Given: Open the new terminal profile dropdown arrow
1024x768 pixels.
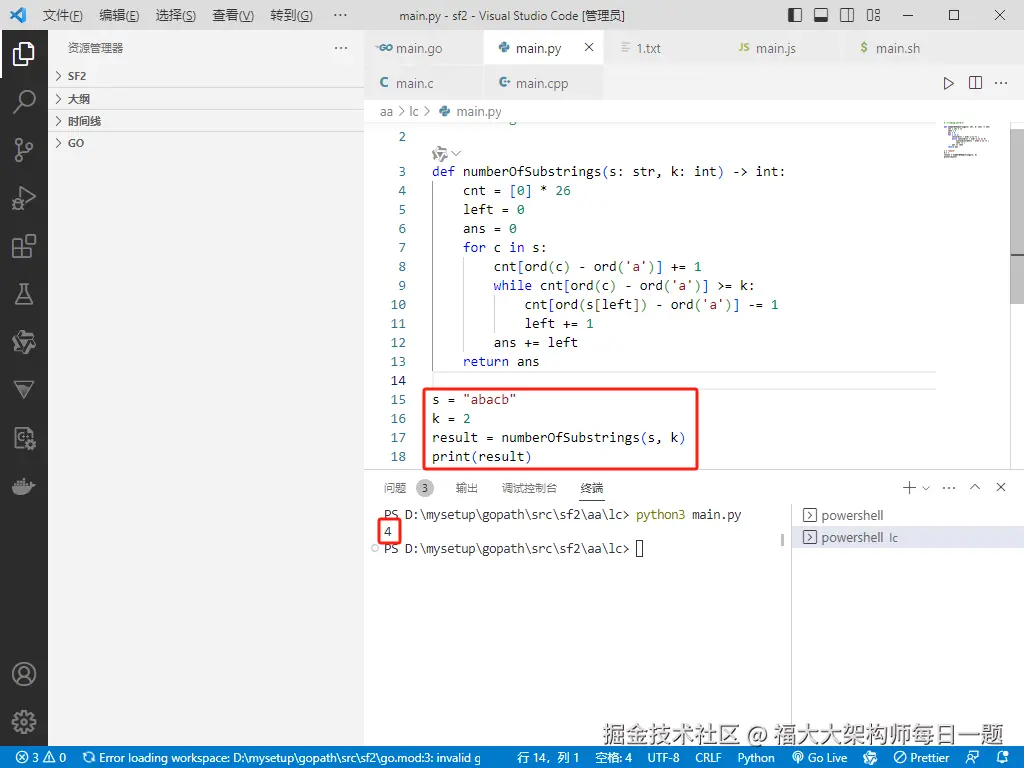Looking at the screenshot, I should pyautogui.click(x=926, y=488).
